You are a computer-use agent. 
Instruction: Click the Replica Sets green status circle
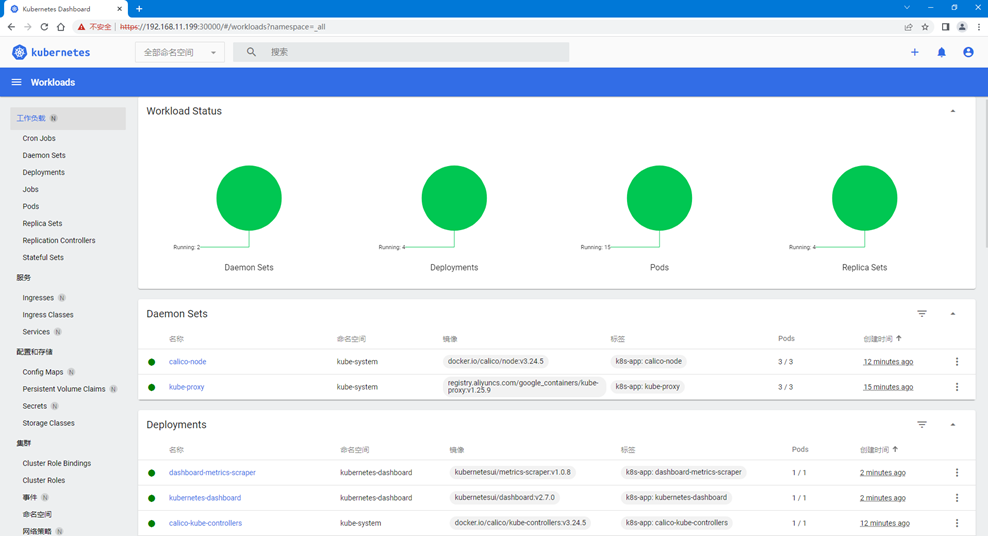click(x=864, y=198)
